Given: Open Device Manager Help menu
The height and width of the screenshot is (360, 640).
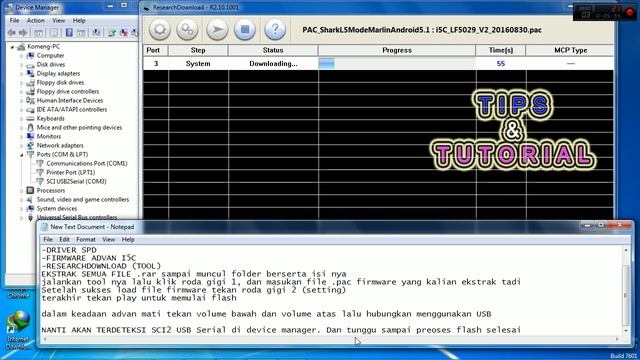Looking at the screenshot, I should 79,20.
